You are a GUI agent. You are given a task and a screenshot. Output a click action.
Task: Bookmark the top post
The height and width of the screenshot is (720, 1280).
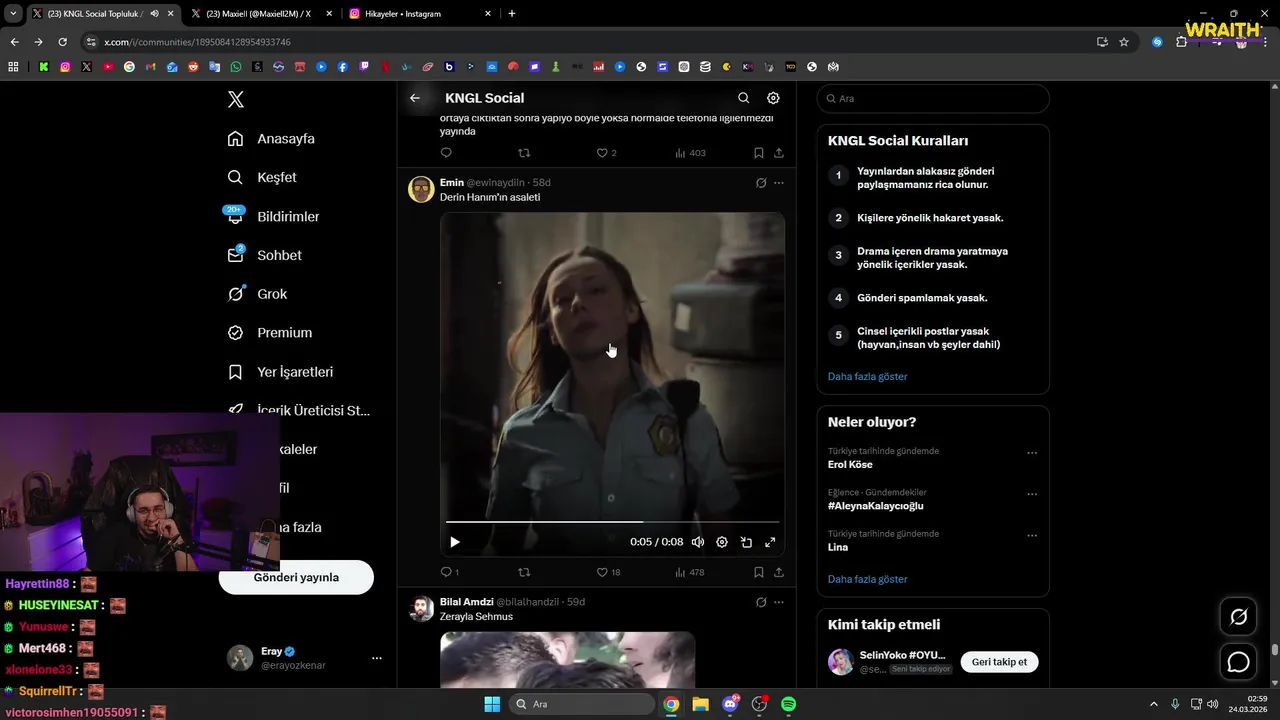[x=759, y=153]
